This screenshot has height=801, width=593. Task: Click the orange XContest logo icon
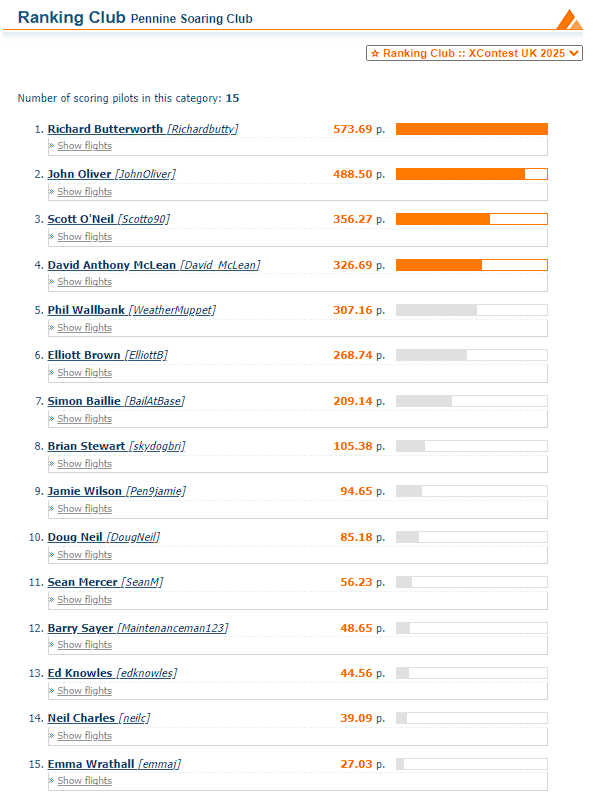pos(569,20)
